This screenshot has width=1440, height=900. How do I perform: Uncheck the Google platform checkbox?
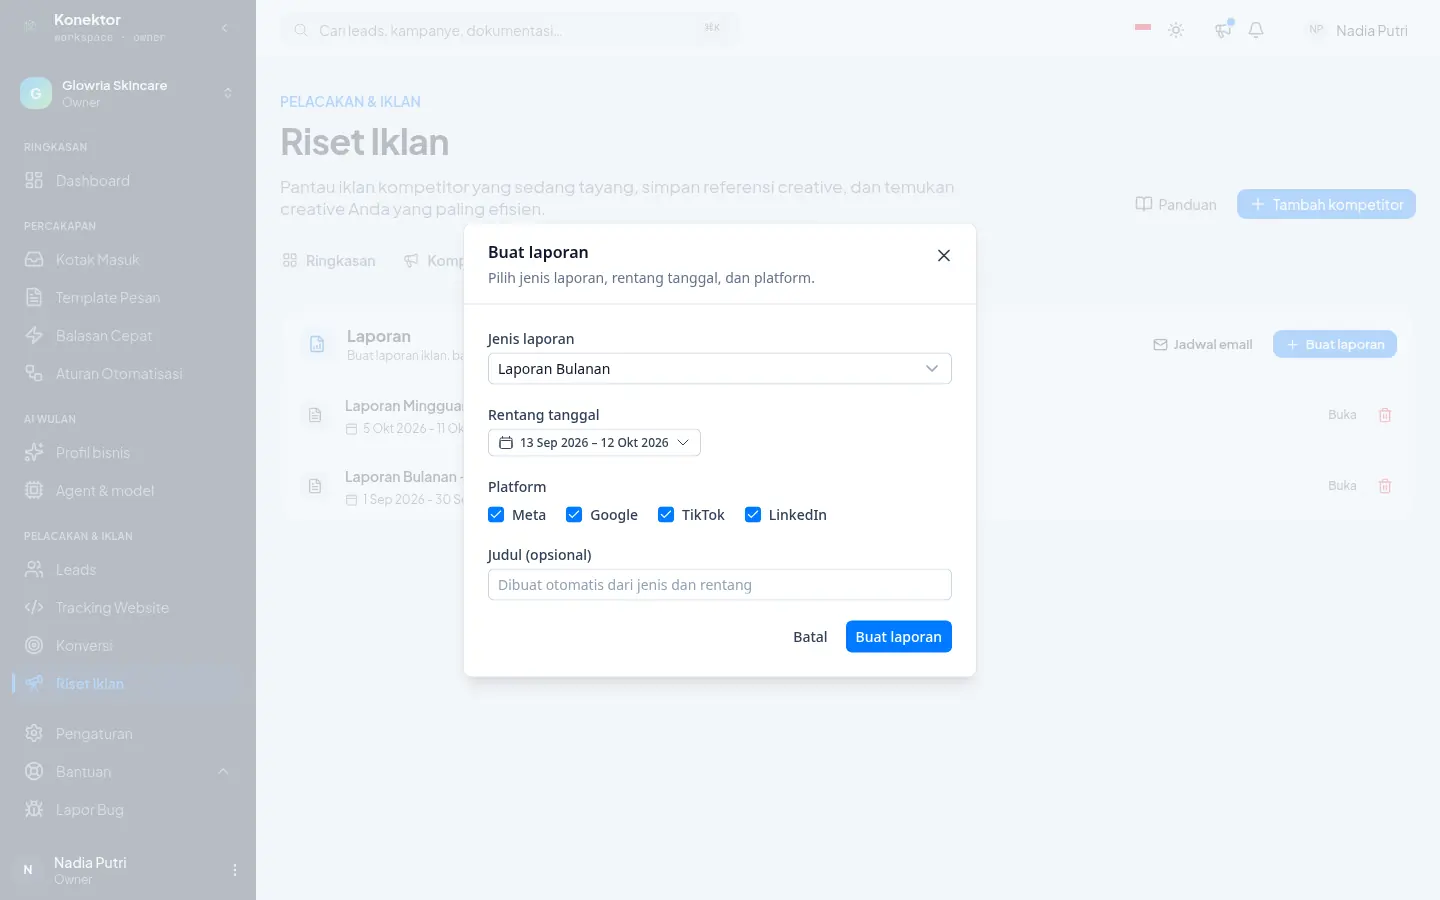[x=574, y=514]
